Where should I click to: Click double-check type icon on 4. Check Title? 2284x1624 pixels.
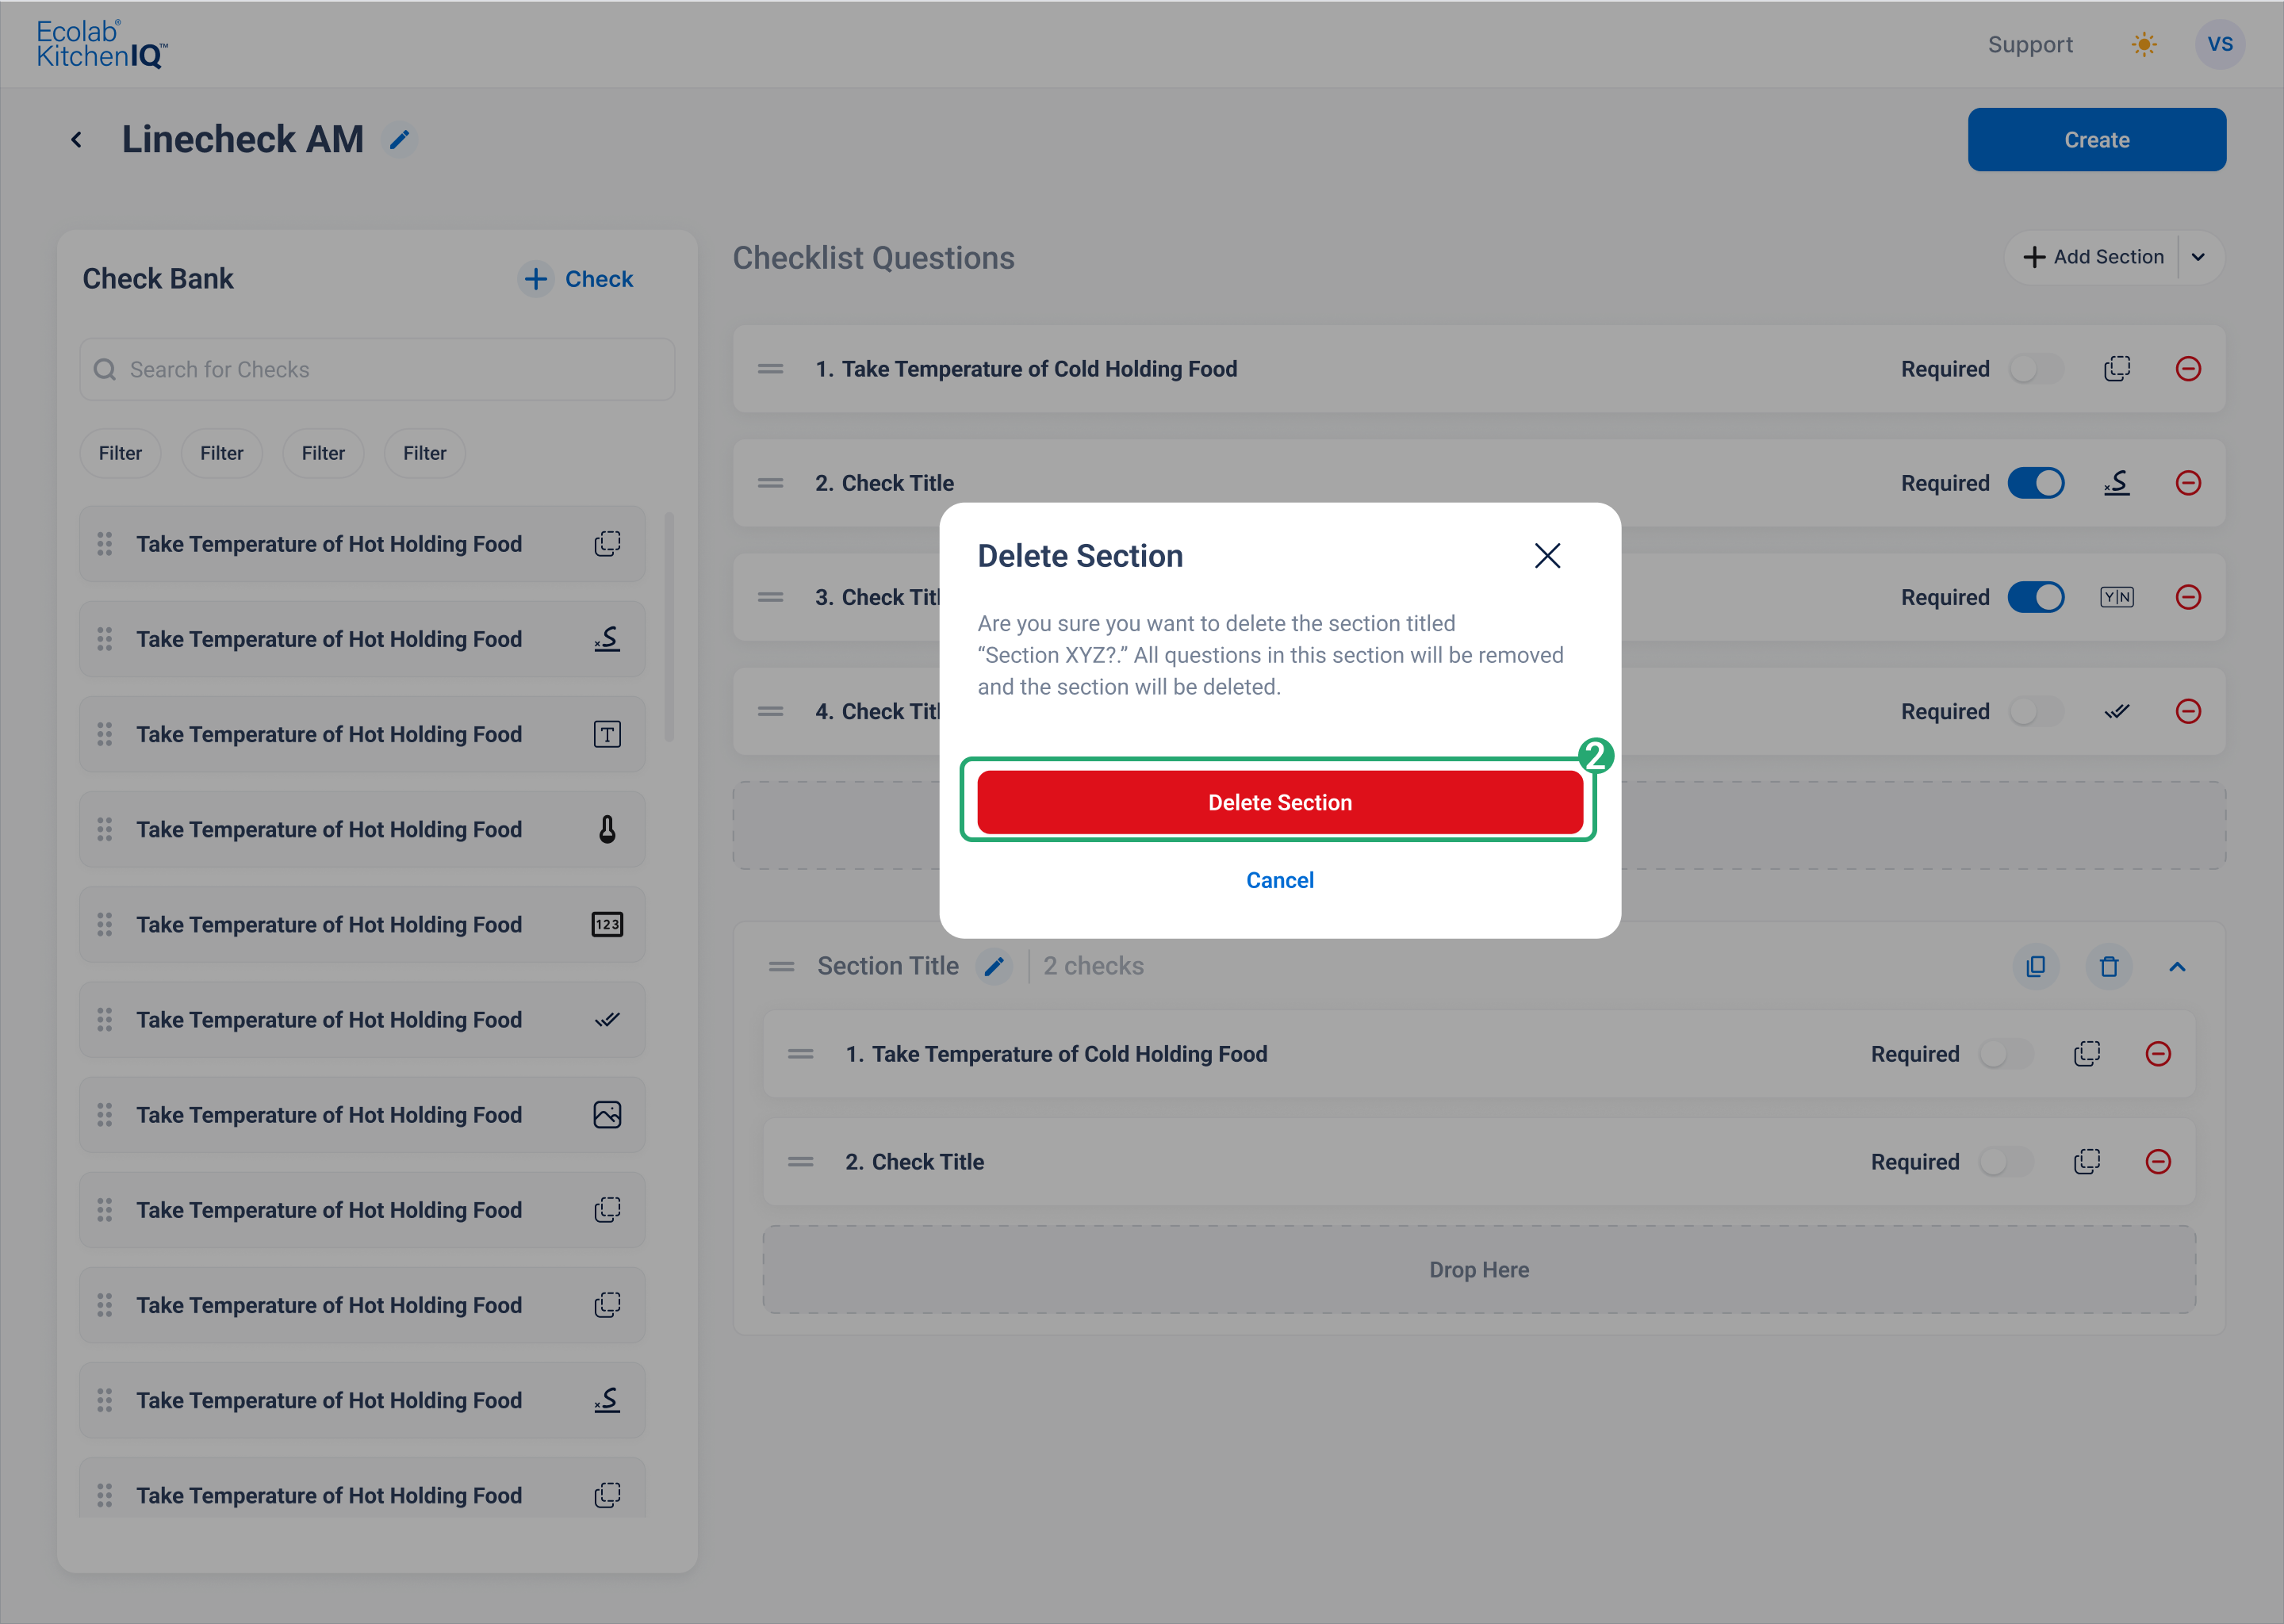pos(2116,711)
